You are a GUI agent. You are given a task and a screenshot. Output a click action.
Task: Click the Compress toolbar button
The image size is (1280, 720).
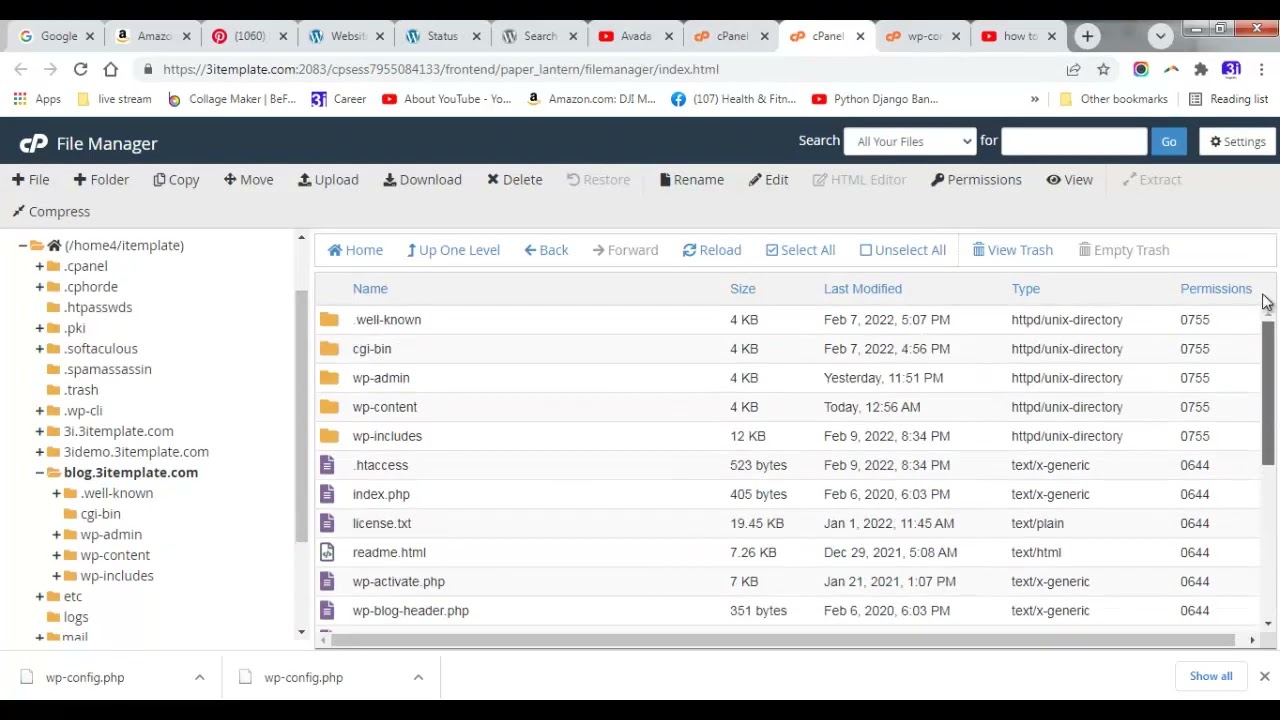point(51,212)
